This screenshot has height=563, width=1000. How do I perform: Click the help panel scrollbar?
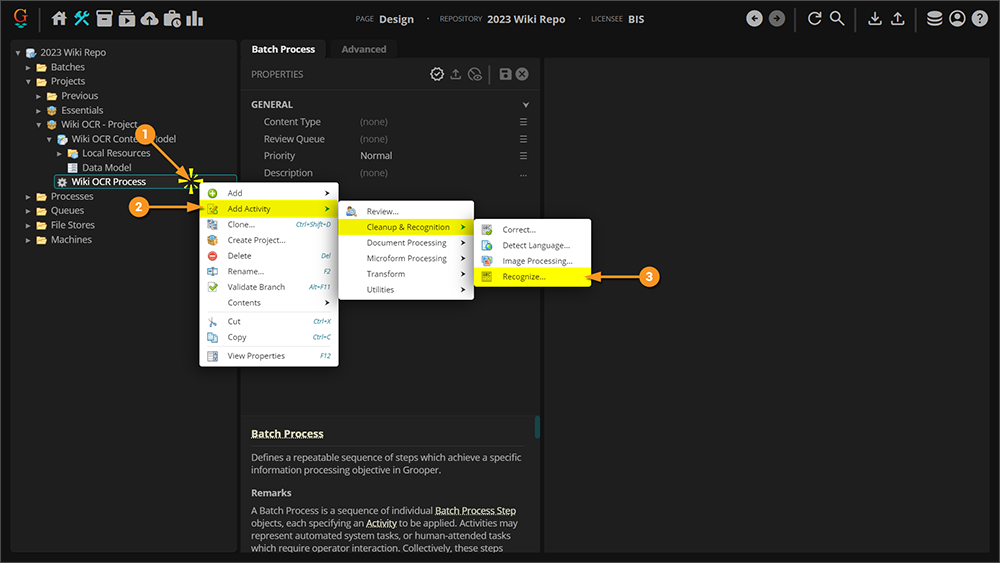tap(538, 427)
